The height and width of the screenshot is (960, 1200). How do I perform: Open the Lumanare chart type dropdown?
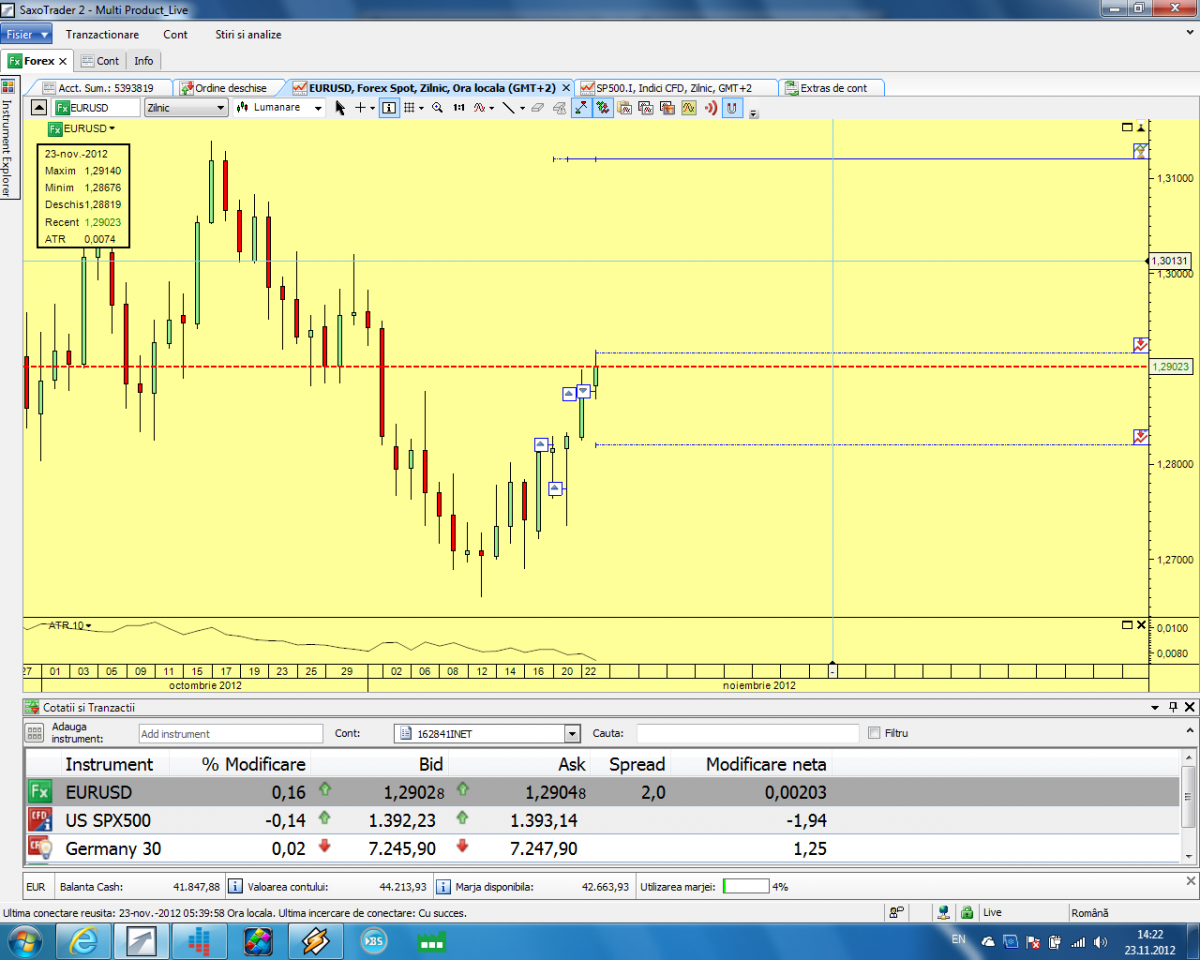tap(280, 108)
